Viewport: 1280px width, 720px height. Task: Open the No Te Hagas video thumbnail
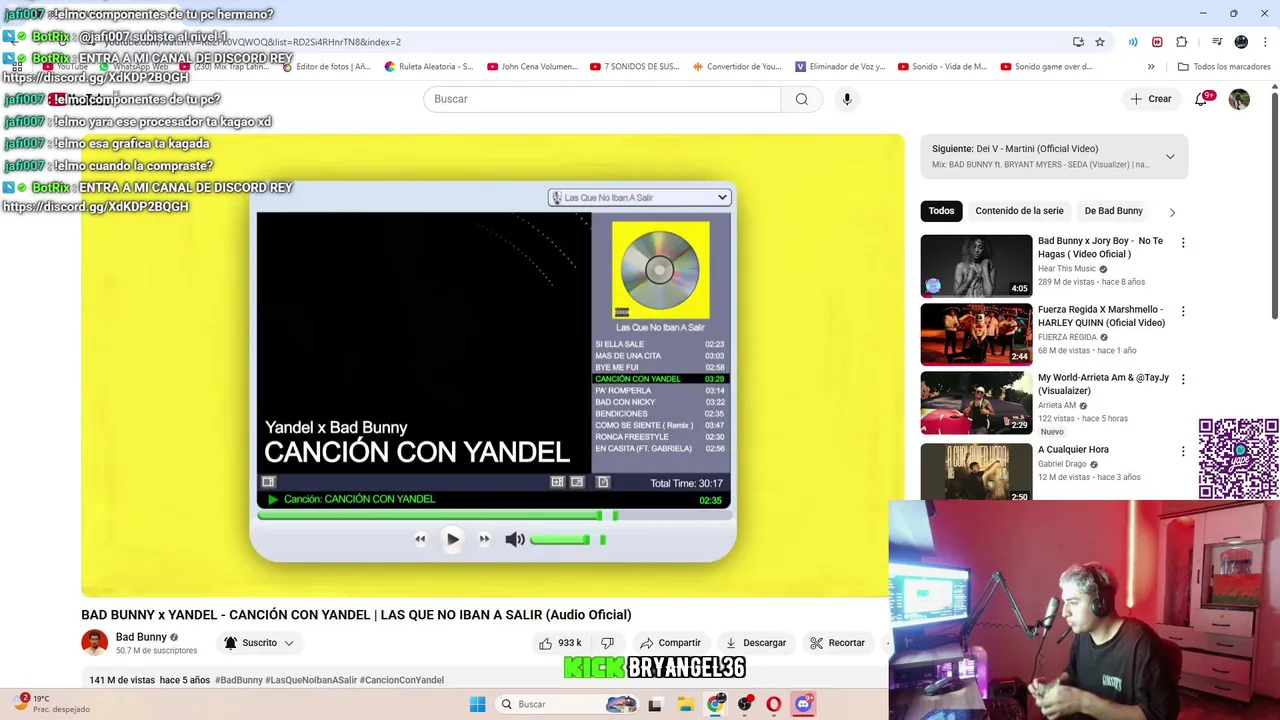point(976,266)
